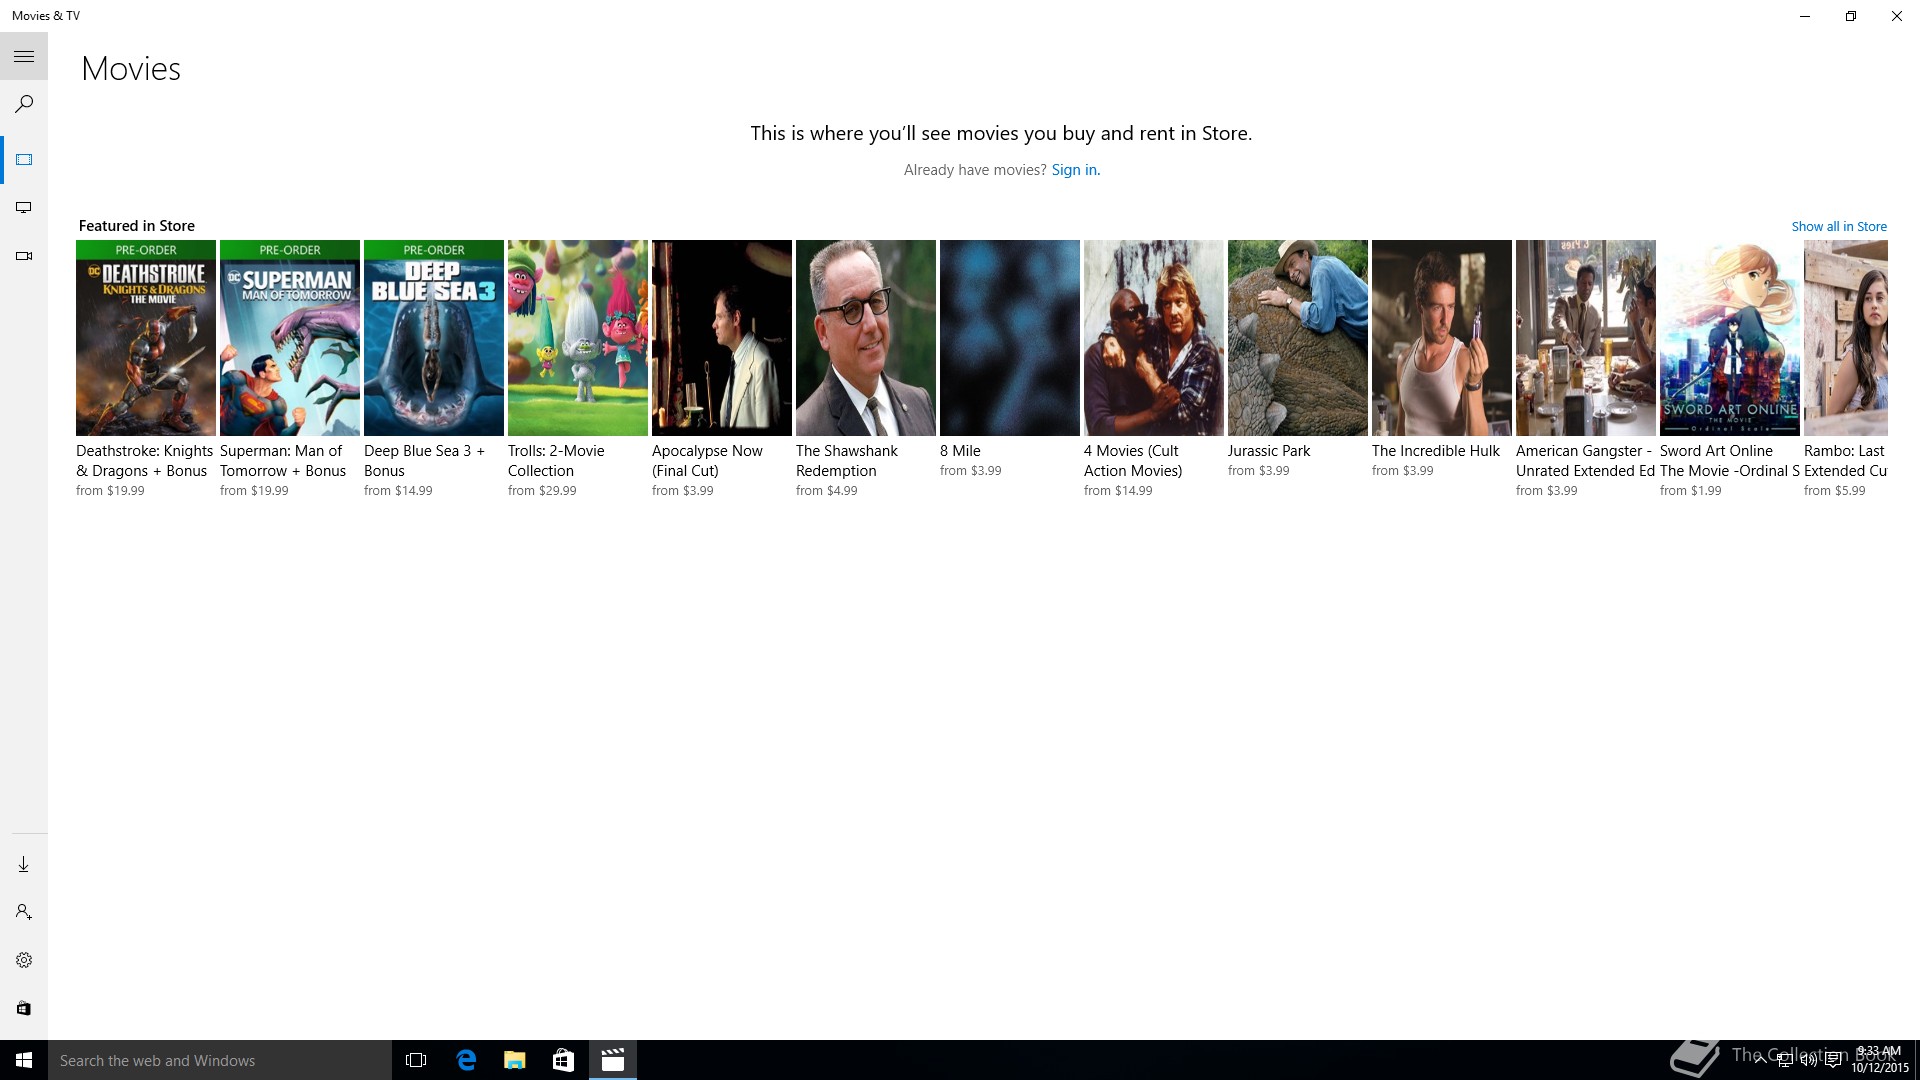Open File Explorer from taskbar
Viewport: 1920px width, 1080px height.
515,1060
